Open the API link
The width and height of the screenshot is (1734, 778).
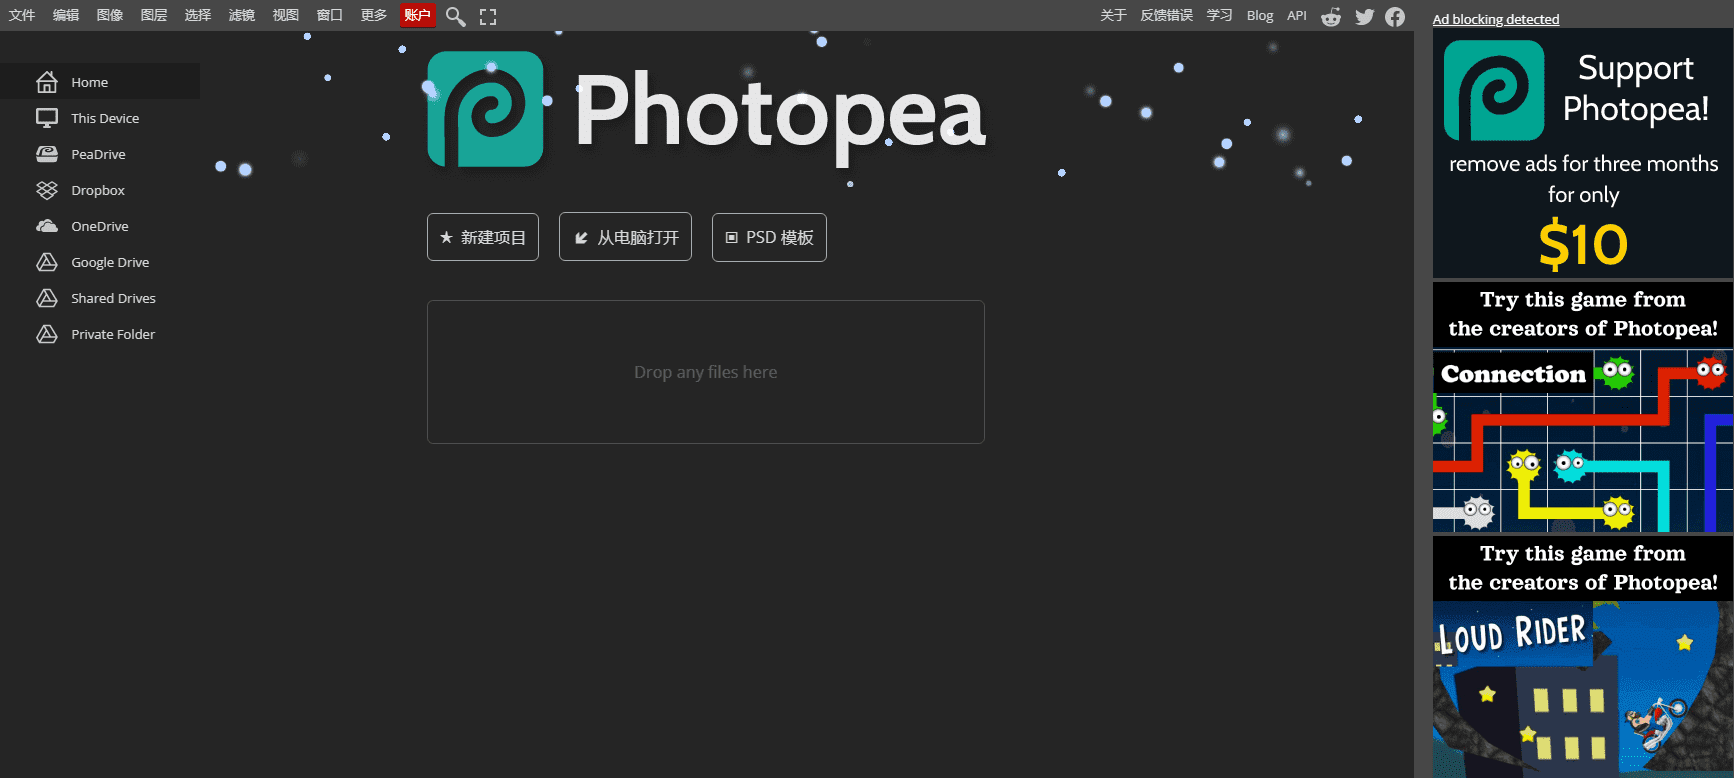click(x=1297, y=15)
